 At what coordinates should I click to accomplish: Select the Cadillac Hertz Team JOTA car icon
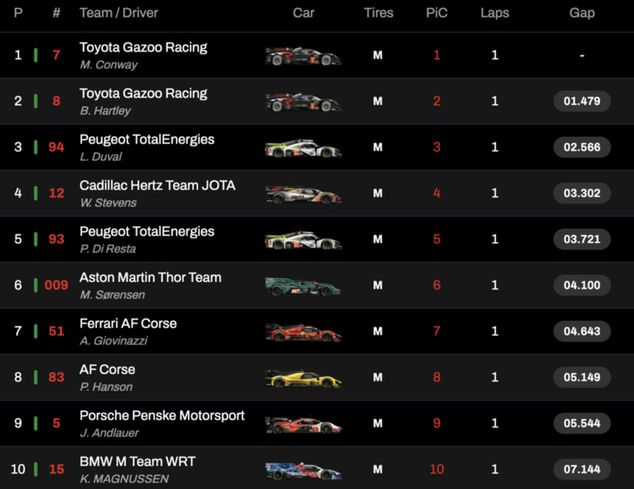tap(303, 194)
